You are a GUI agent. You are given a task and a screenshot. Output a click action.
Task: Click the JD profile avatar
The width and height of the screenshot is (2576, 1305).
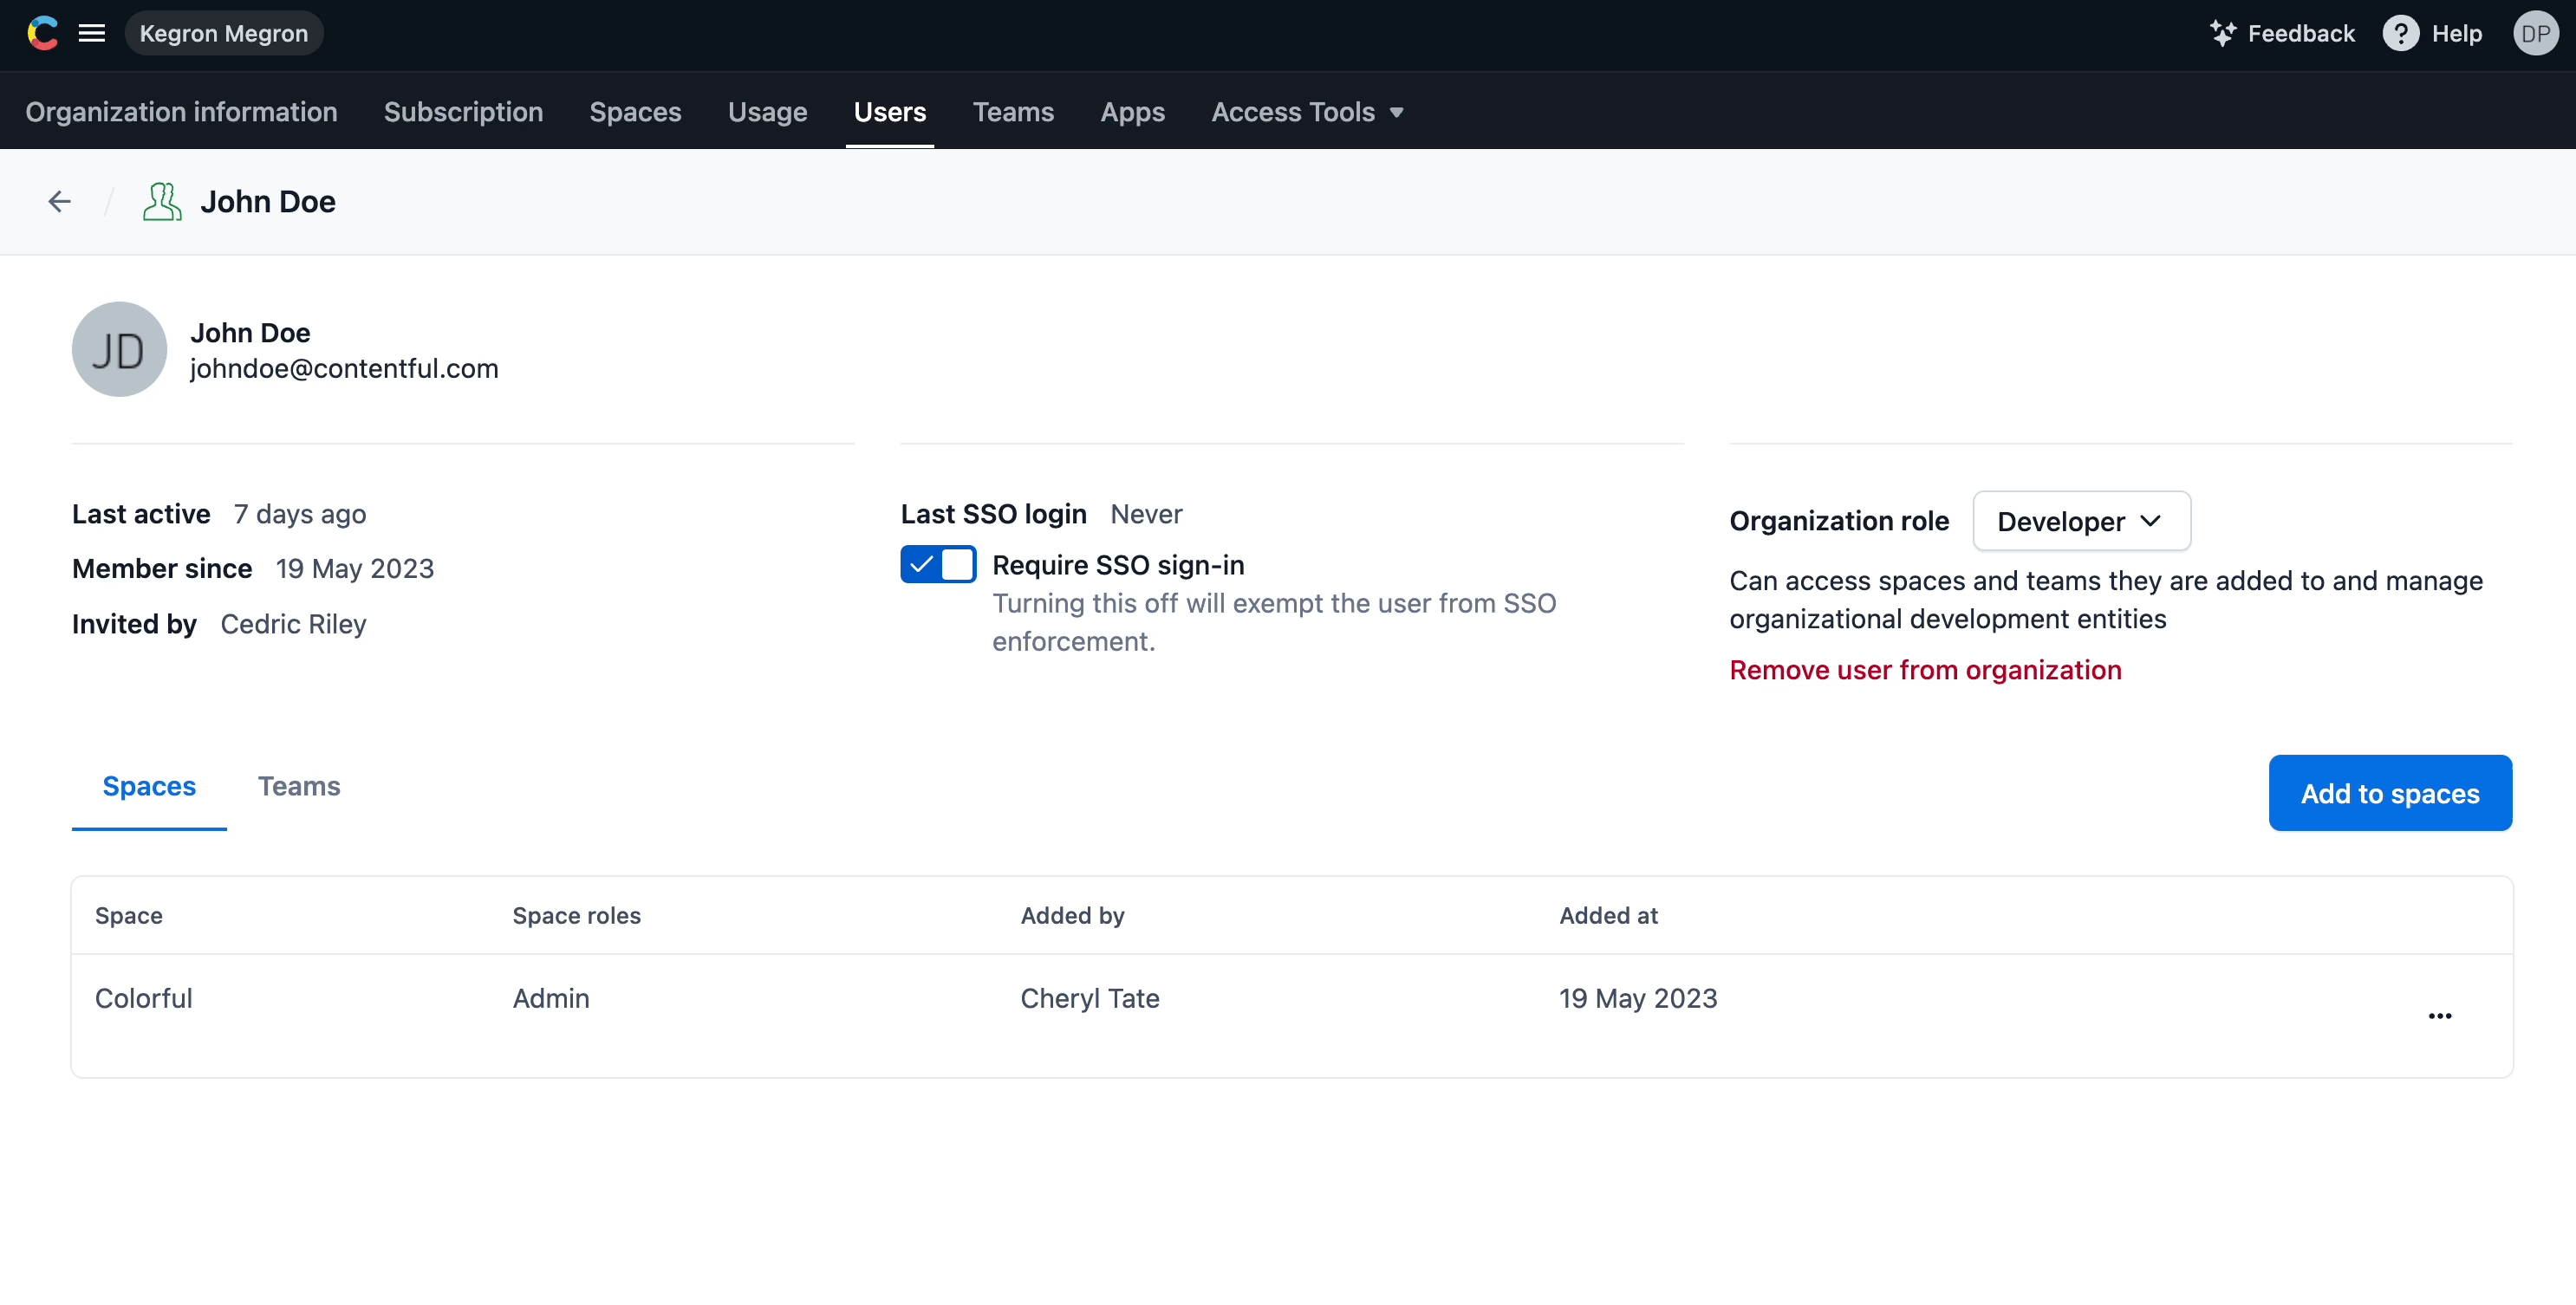[x=119, y=349]
